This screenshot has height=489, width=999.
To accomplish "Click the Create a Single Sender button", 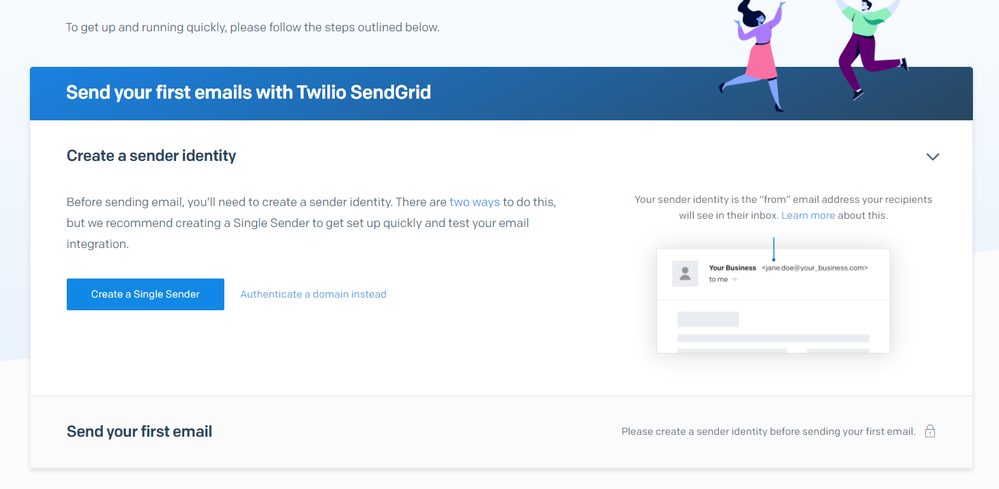I will [x=145, y=294].
